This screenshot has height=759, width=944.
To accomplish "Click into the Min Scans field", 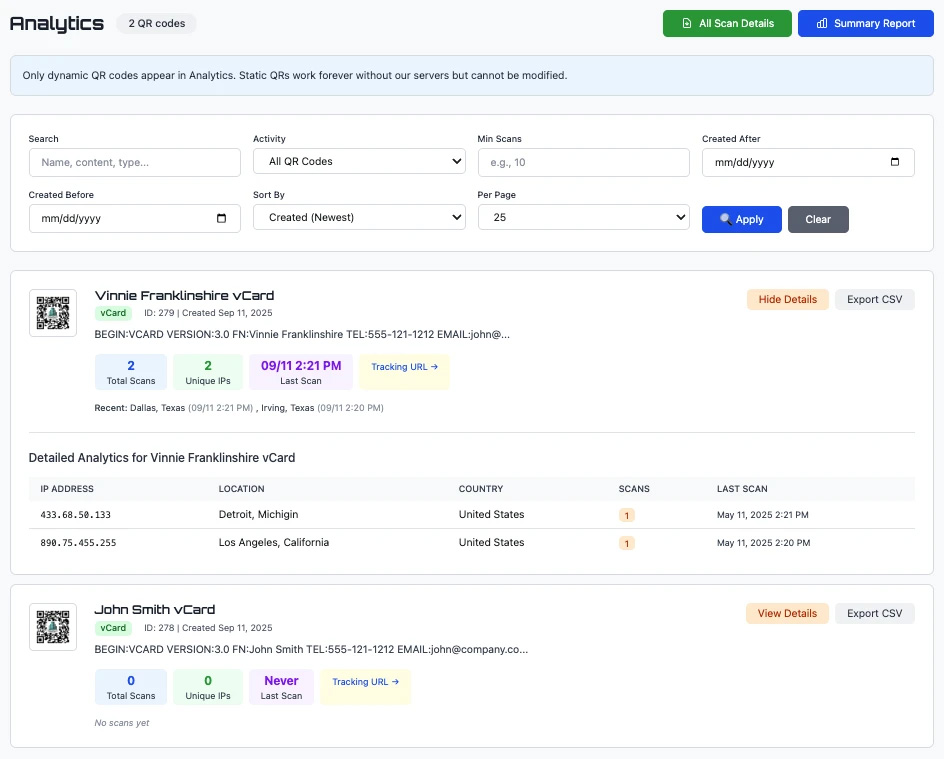I will tap(583, 162).
